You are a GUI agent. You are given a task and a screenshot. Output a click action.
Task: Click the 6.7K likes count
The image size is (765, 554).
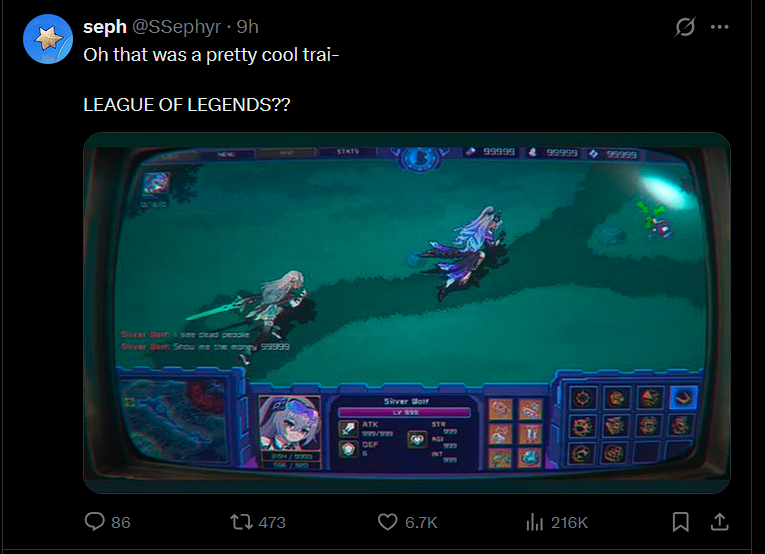[421, 522]
